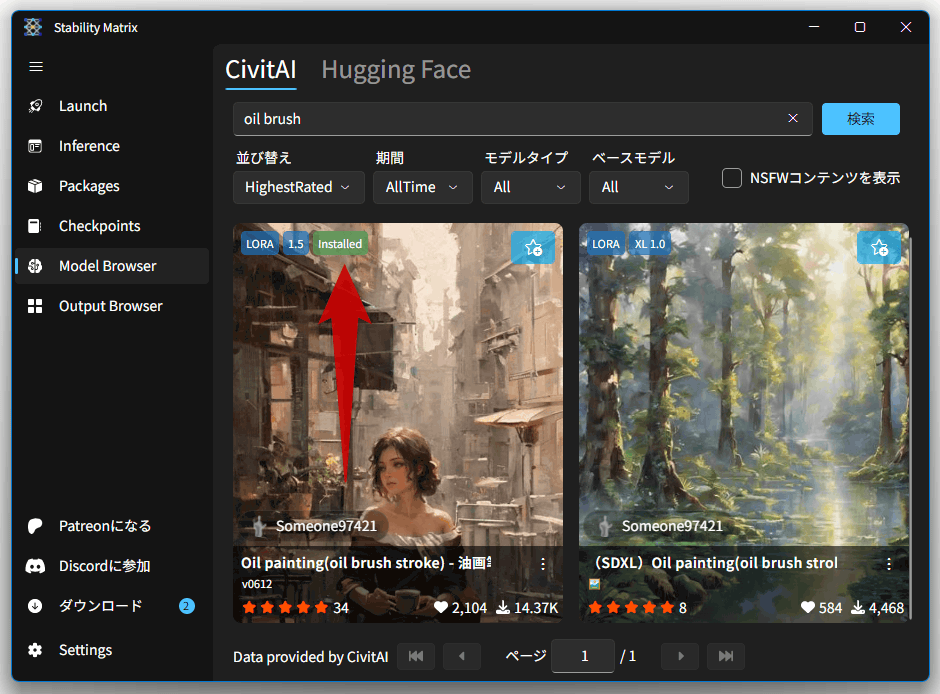Click the Output Browser grid icon
940x694 pixels.
tap(35, 306)
